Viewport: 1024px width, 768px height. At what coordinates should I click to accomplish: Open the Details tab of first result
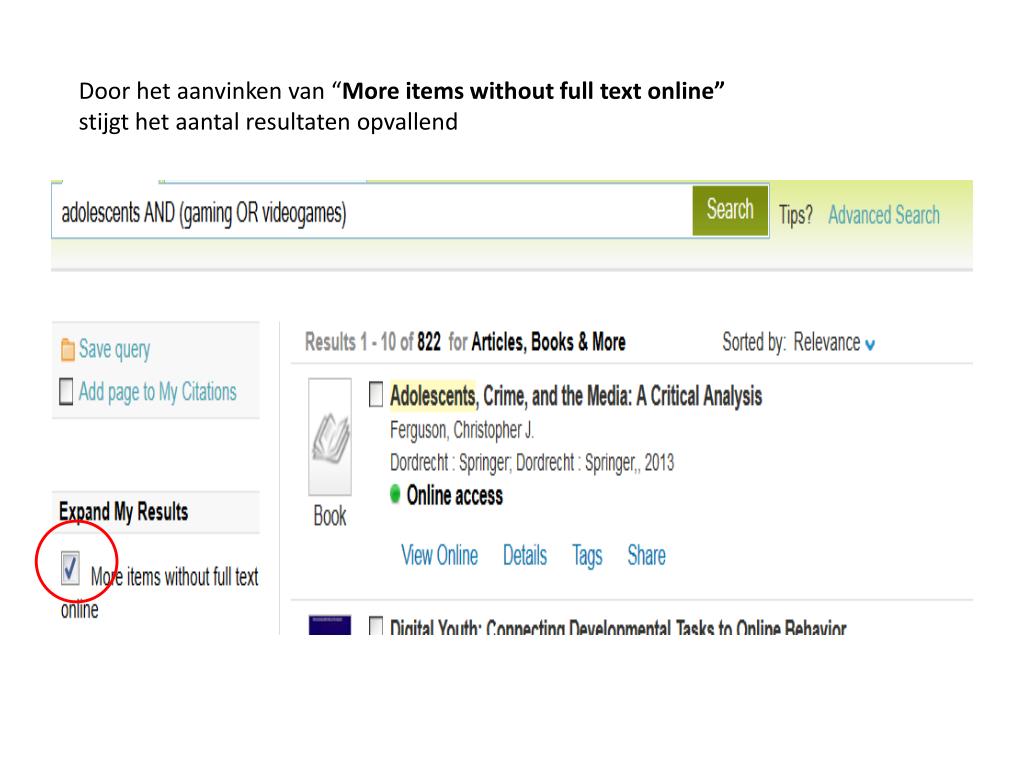point(525,555)
